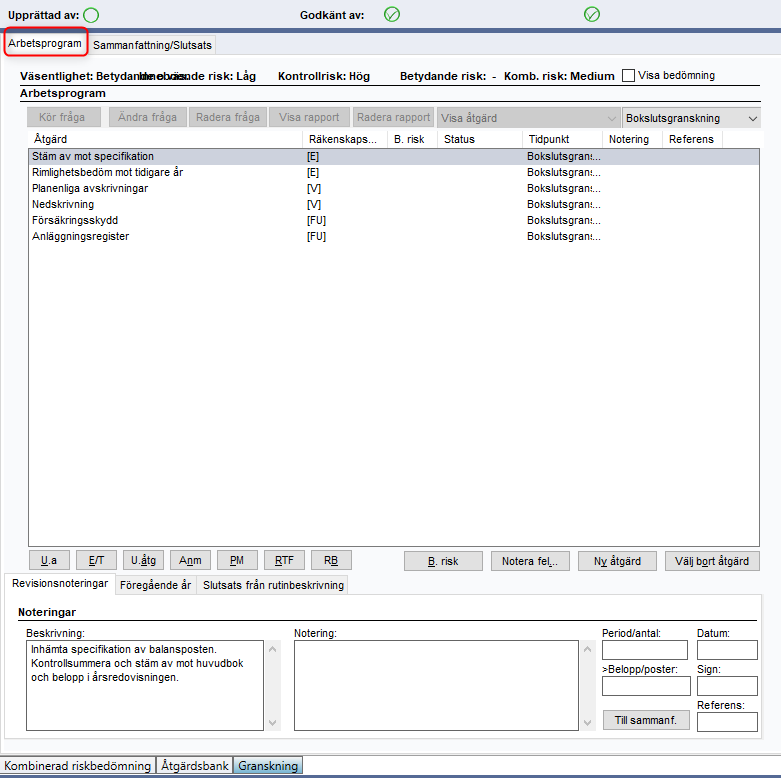Viewport: 781px width, 778px height.
Task: Click the Välj bort åtgärd button
Action: (712, 561)
